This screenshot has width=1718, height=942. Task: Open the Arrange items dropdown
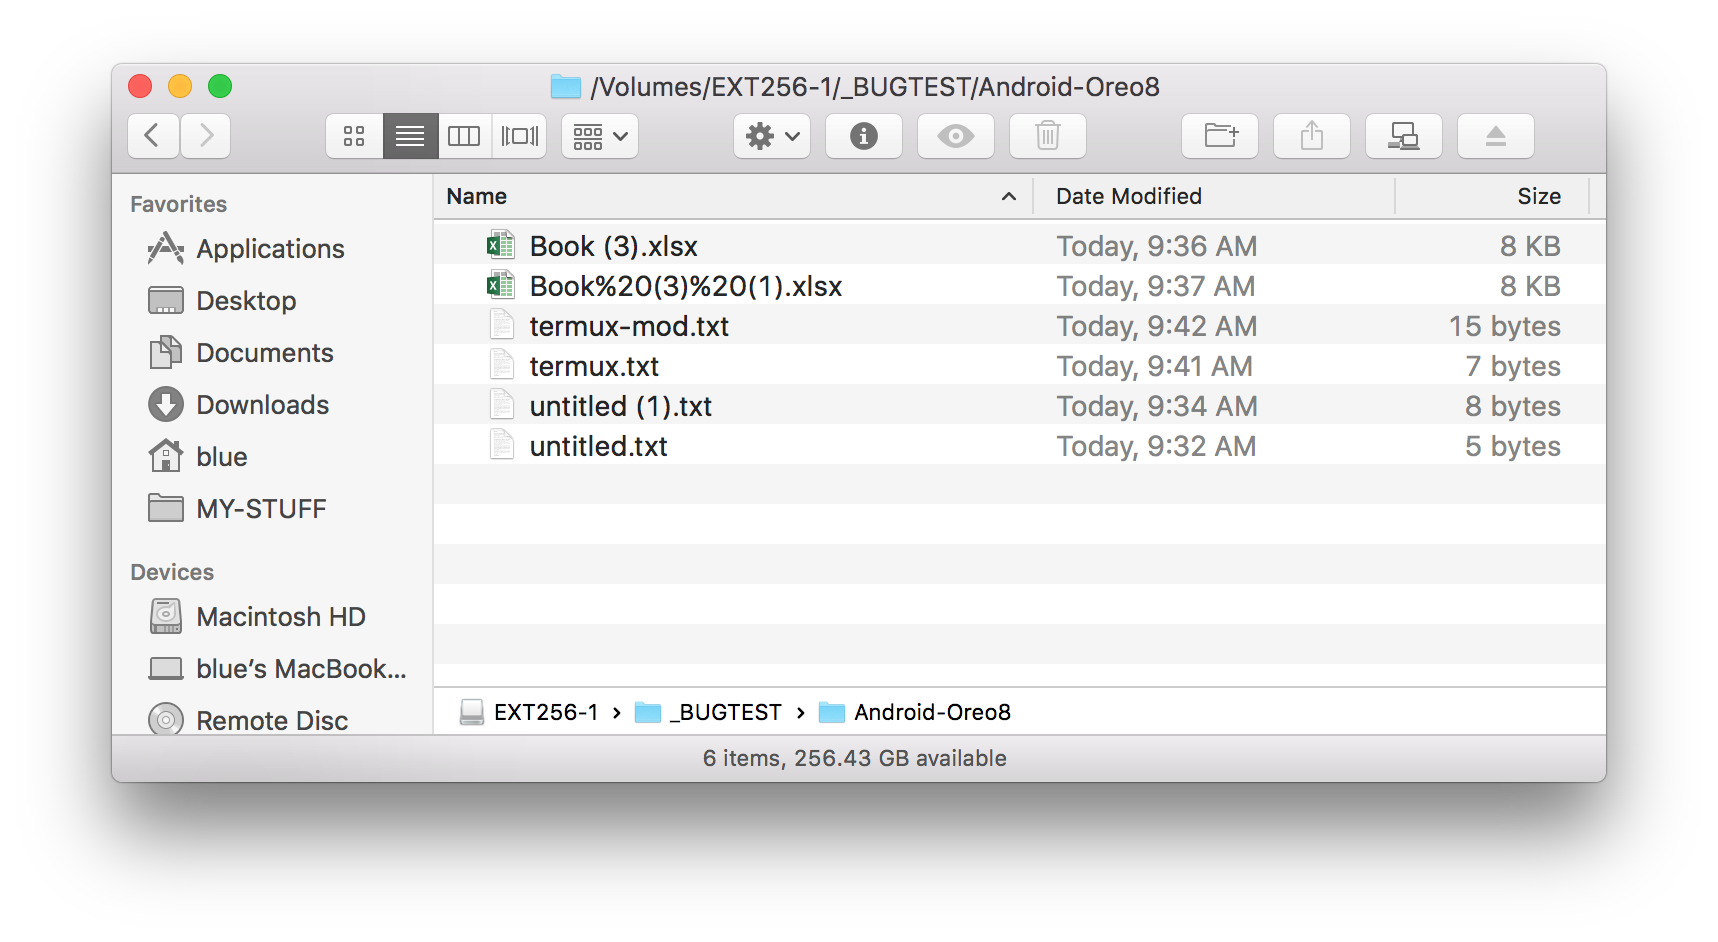tap(600, 136)
